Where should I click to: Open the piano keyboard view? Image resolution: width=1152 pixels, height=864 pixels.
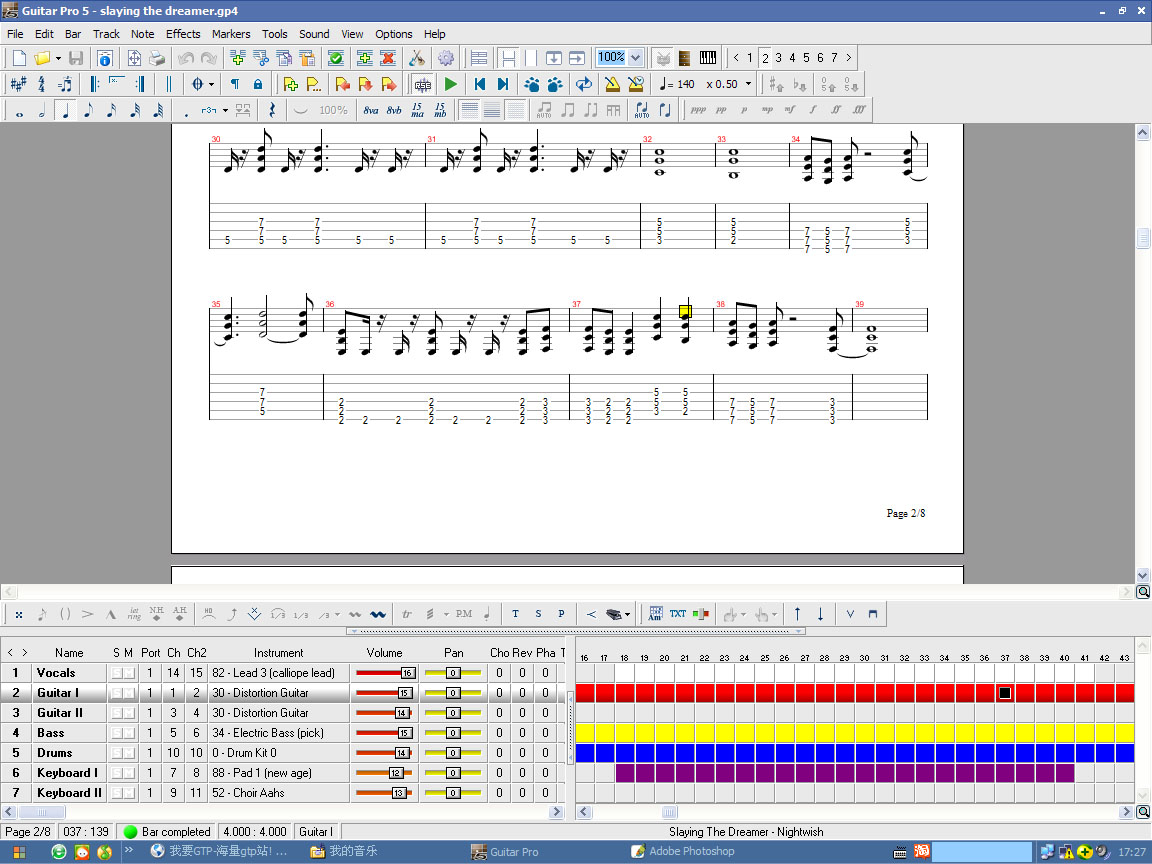[708, 58]
